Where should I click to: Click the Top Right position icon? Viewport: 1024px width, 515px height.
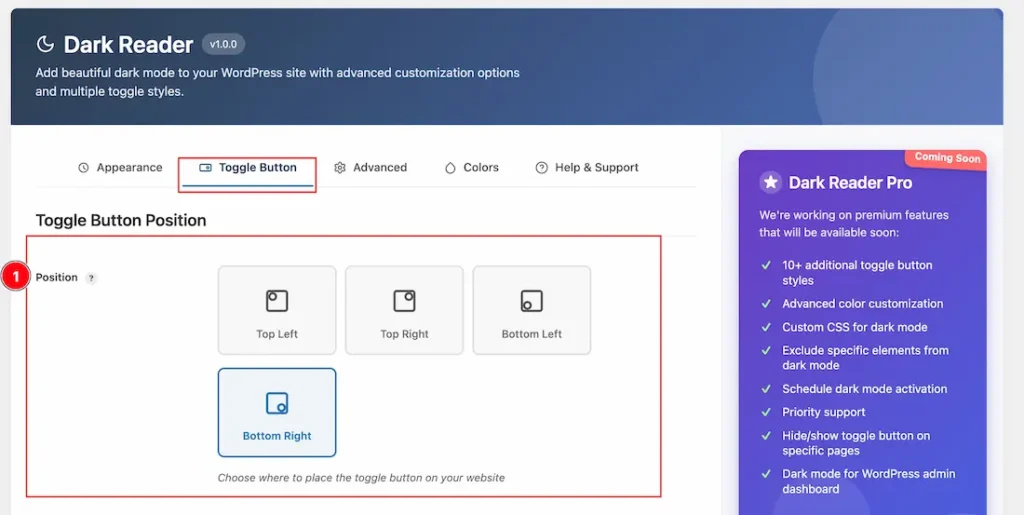pos(404,301)
